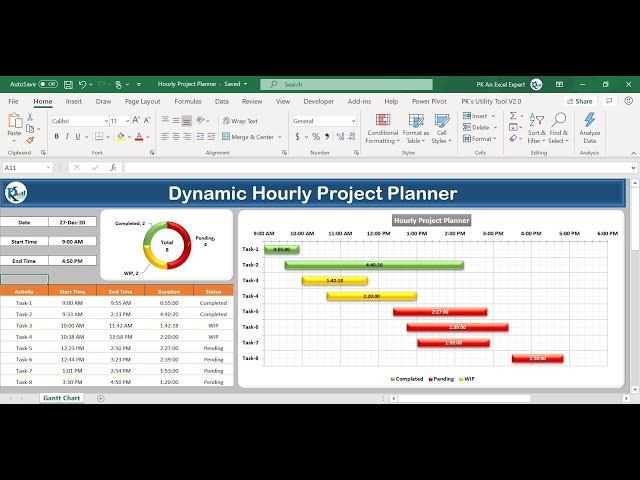
Task: Click the Borders icon
Action: pyautogui.click(x=99, y=136)
